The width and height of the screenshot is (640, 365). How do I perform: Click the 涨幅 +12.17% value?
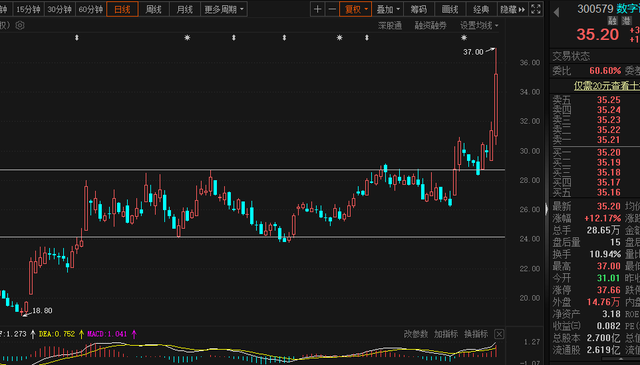pyautogui.click(x=602, y=218)
